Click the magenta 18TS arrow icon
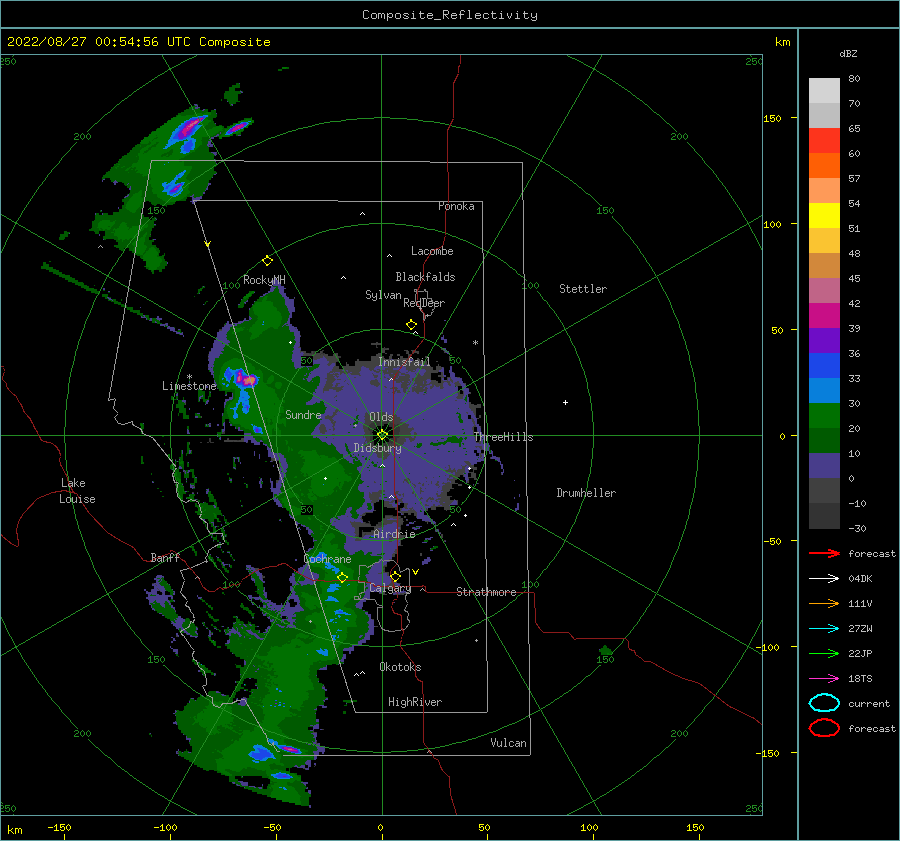 tap(824, 679)
